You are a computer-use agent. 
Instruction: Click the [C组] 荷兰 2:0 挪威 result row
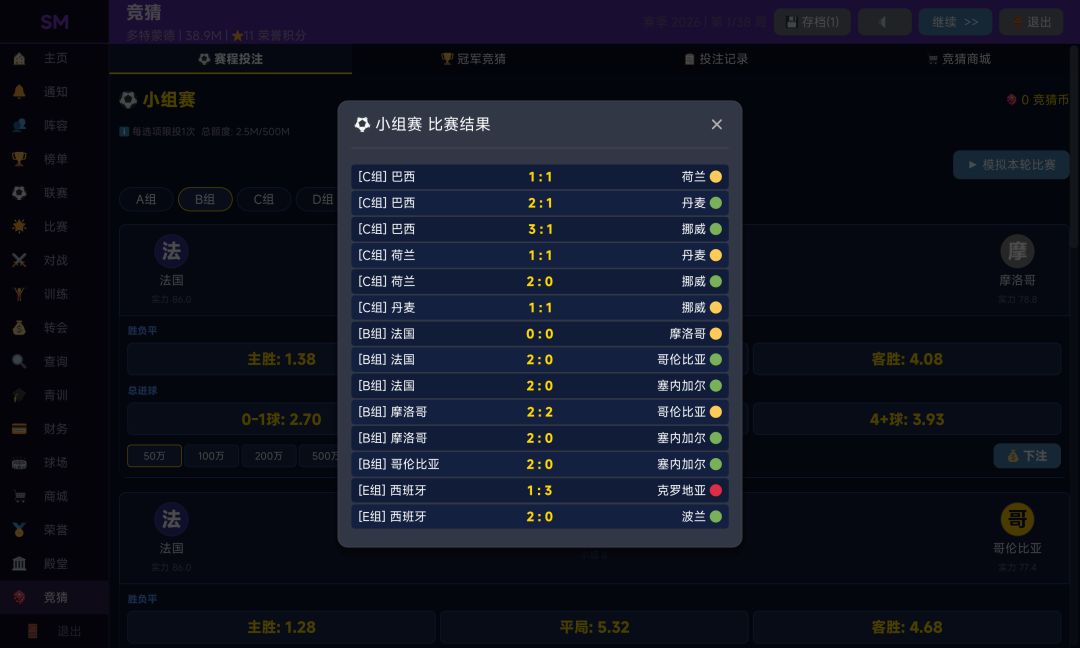(540, 282)
